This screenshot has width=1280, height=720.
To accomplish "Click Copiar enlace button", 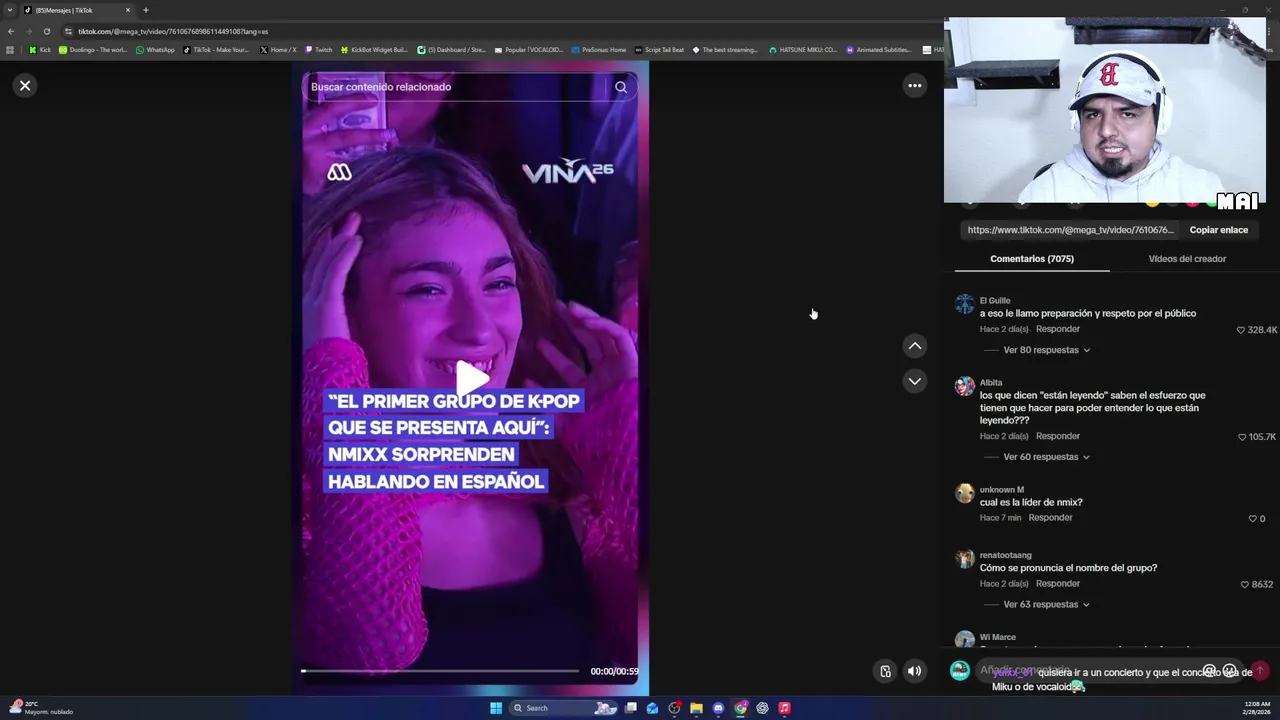I will (x=1218, y=230).
